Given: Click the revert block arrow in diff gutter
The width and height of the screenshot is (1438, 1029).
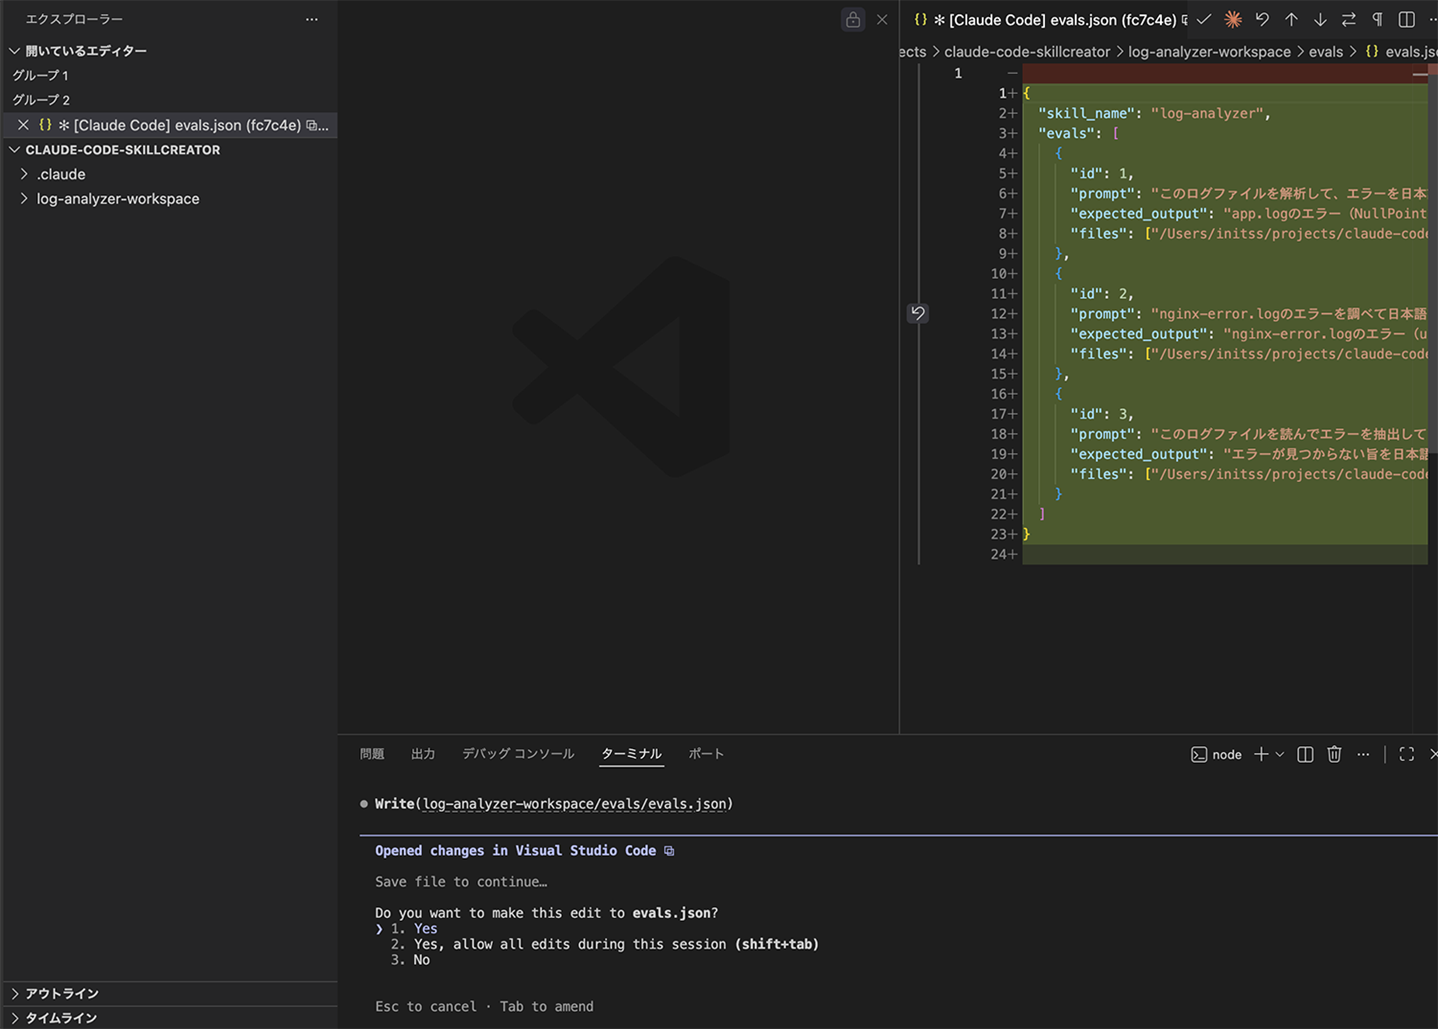Looking at the screenshot, I should [917, 313].
